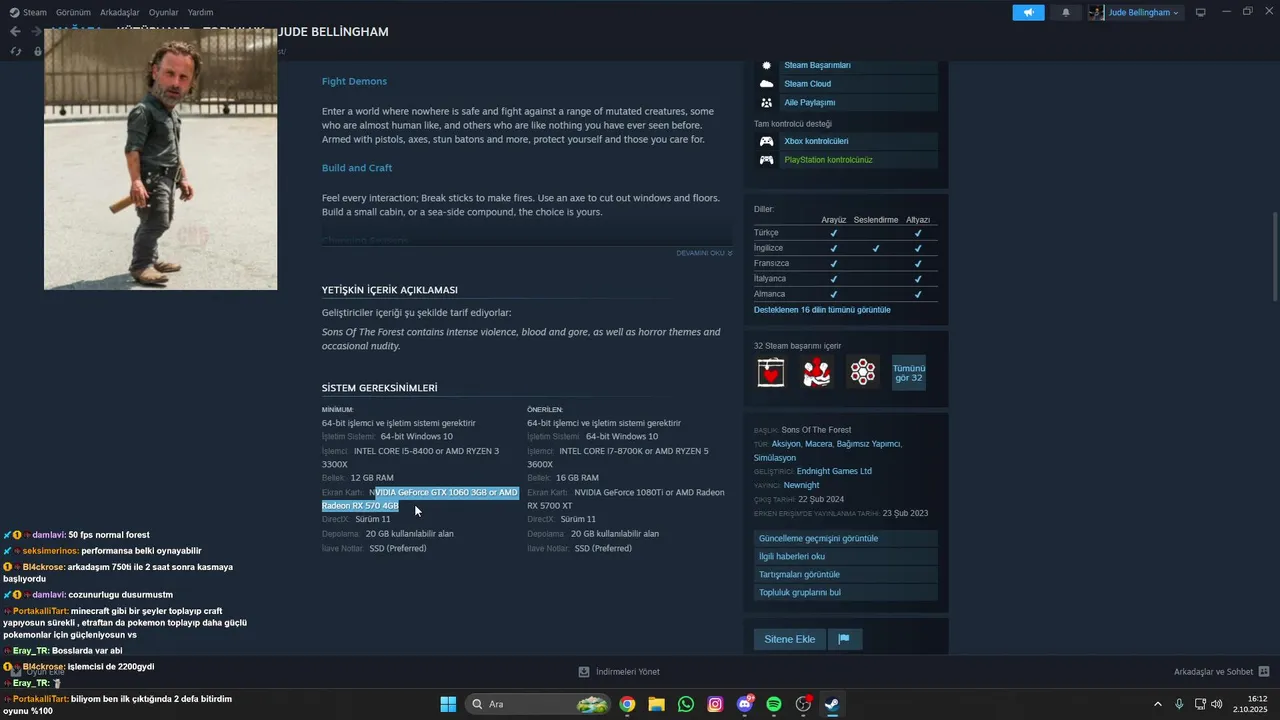Open Spotify from the taskbar
Viewport: 1280px width, 720px height.
tap(774, 704)
